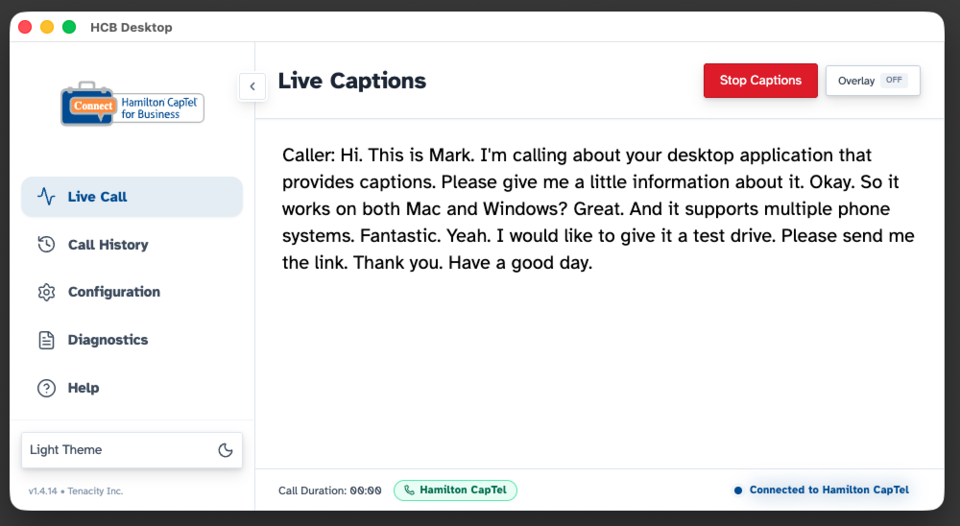Click the phone icon in Hamilton CapTel badge
The width and height of the screenshot is (960, 526).
tap(409, 490)
